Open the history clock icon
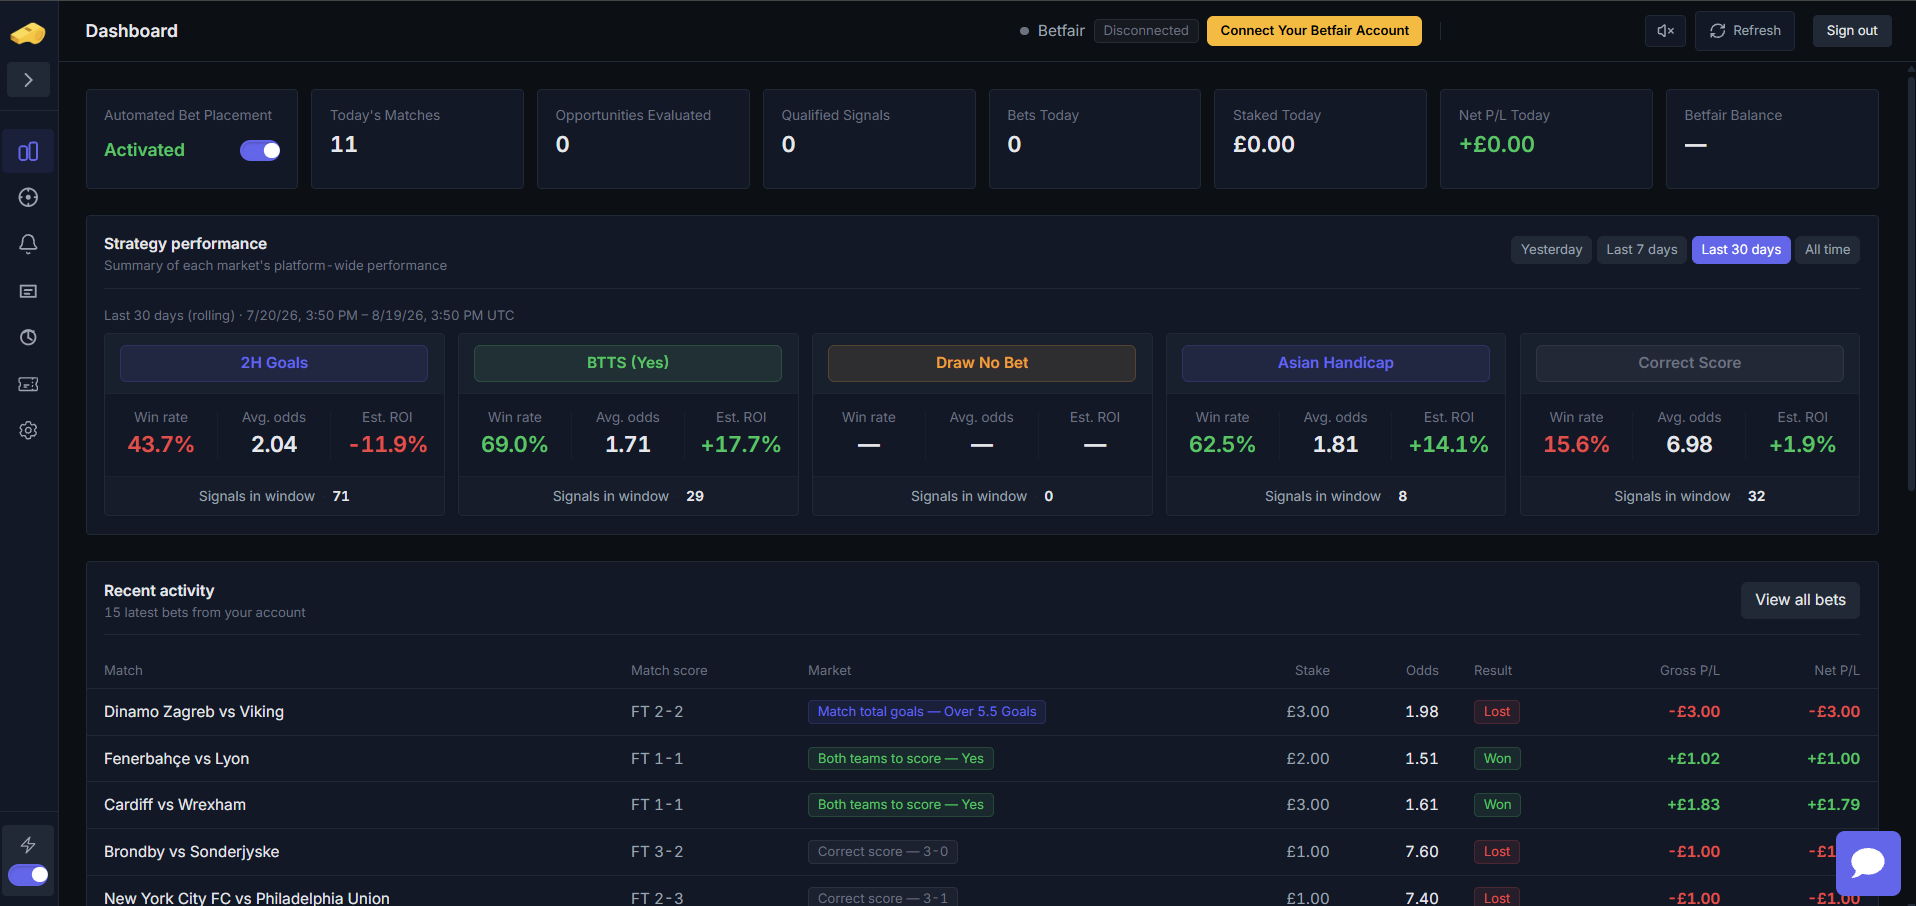 [x=28, y=338]
